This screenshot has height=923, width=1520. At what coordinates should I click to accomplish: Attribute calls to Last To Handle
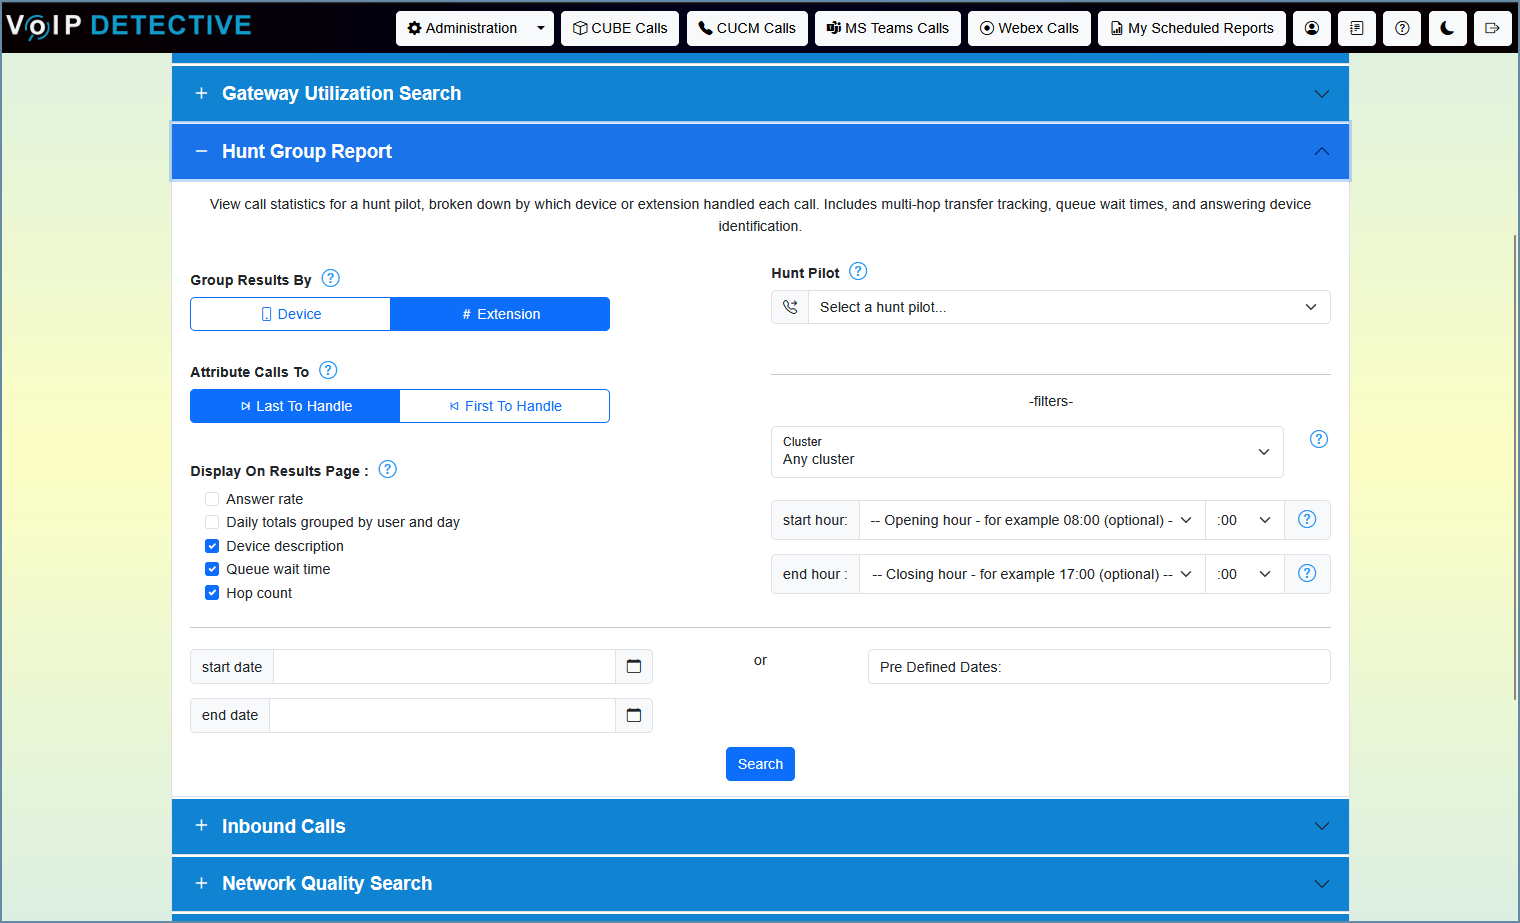pyautogui.click(x=295, y=406)
